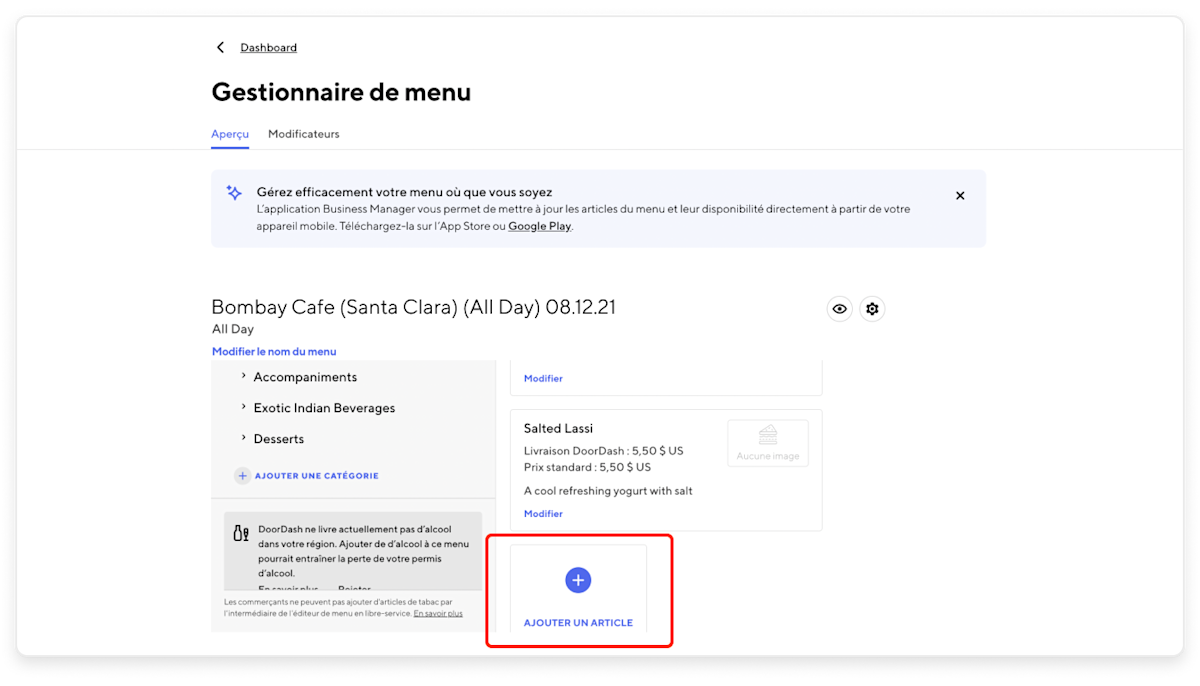1200x686 pixels.
Task: Click the eye icon to preview menu
Action: tap(840, 309)
